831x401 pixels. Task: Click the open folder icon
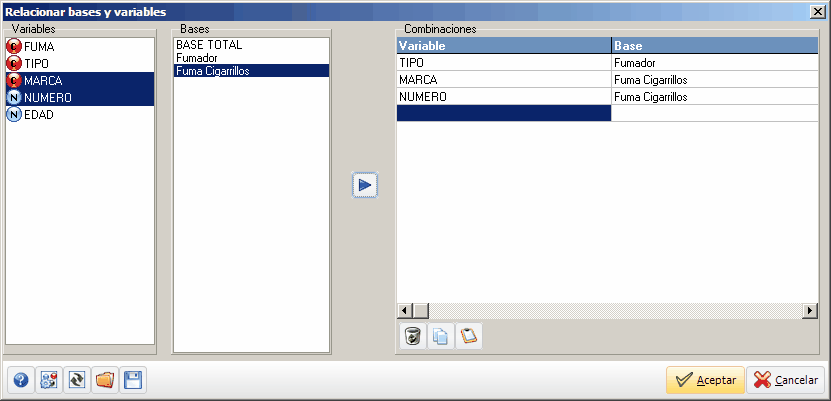105,380
